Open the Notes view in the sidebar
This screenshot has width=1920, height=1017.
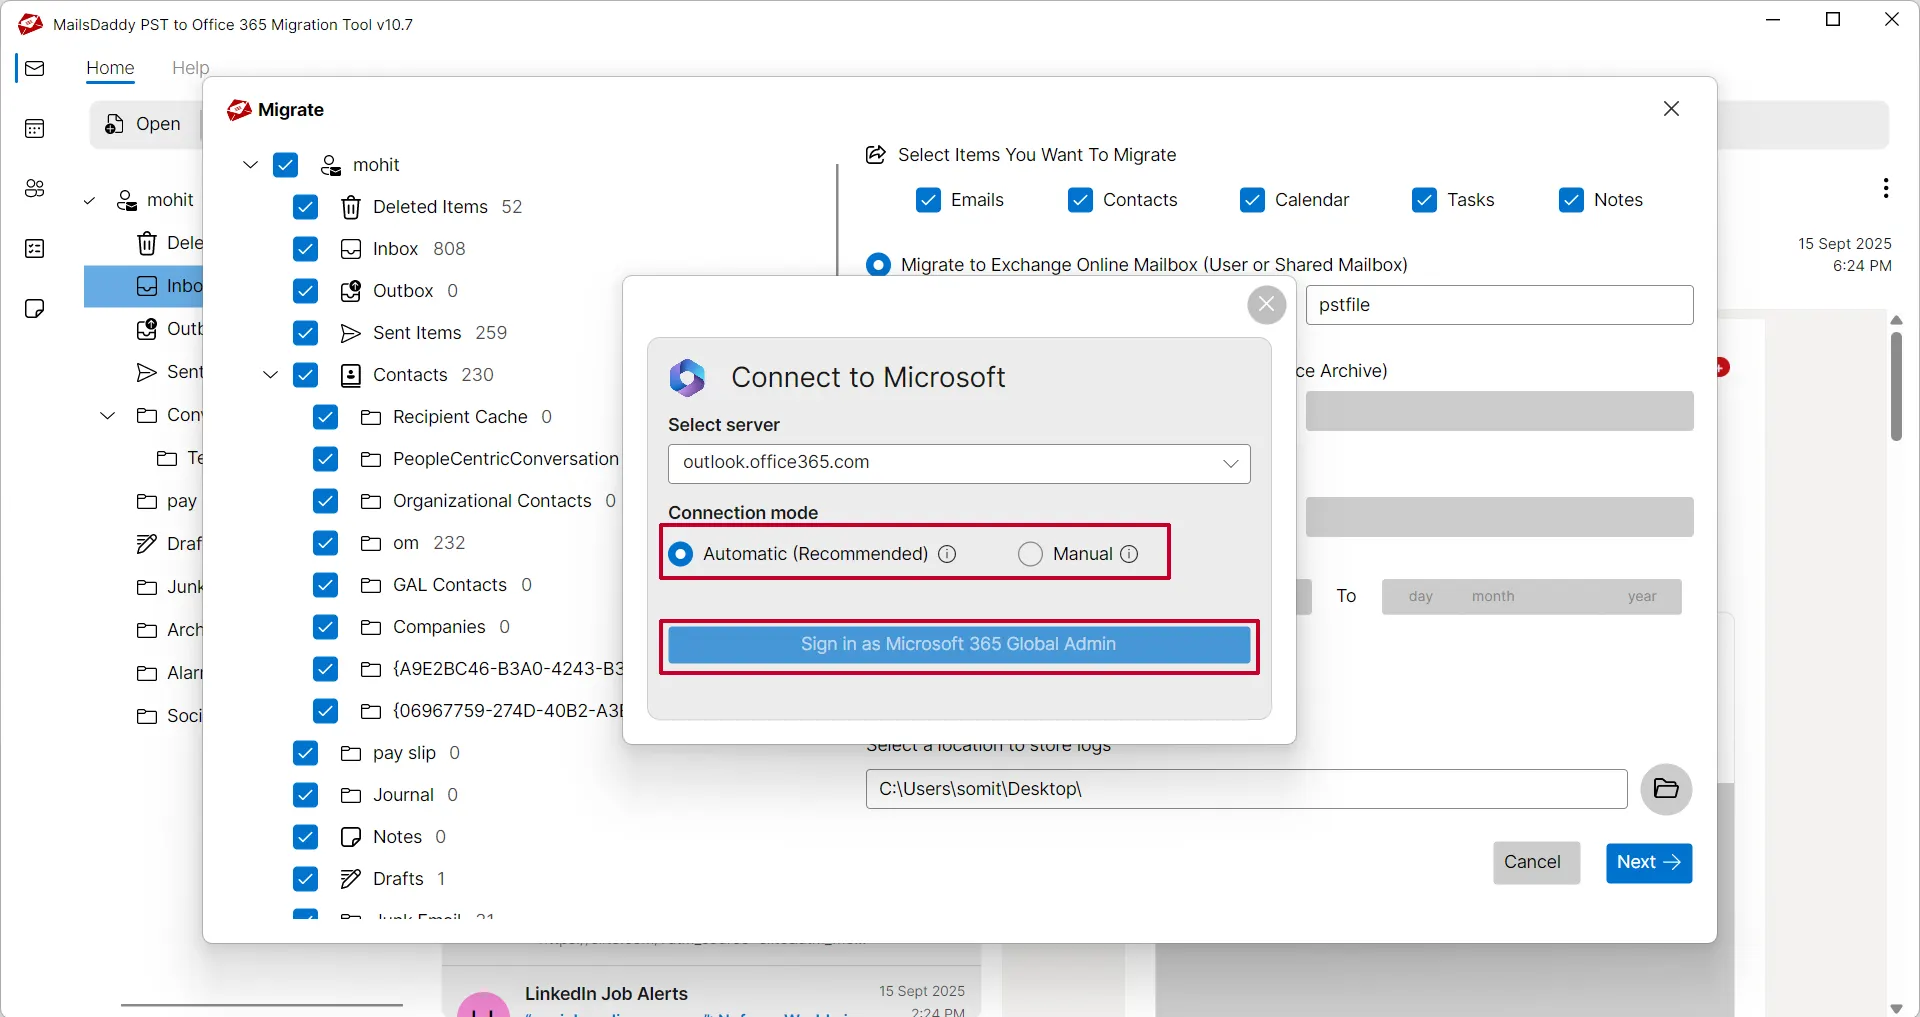(35, 308)
